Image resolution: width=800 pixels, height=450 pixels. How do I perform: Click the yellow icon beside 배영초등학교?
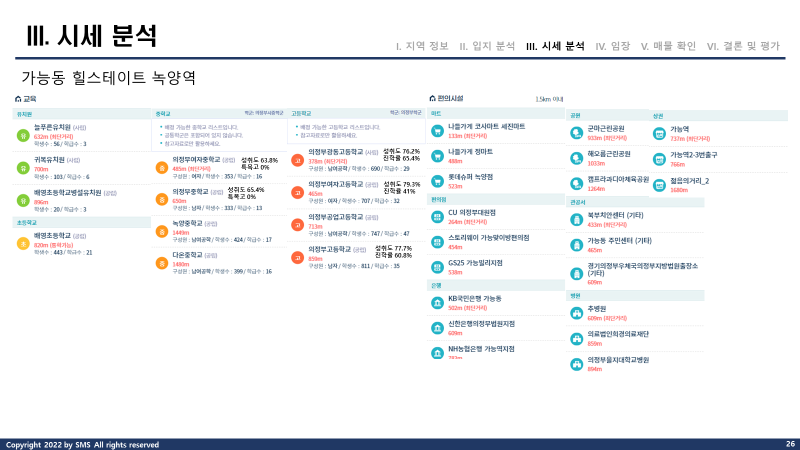[x=23, y=244]
